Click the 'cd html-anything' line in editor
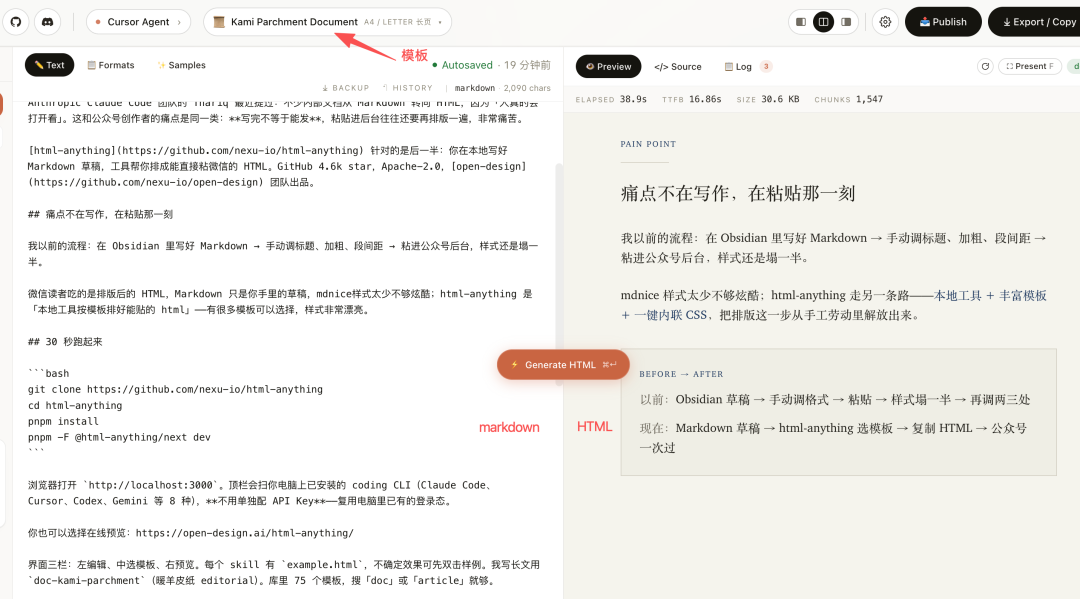Viewport: 1080px width, 599px height. [x=75, y=406]
